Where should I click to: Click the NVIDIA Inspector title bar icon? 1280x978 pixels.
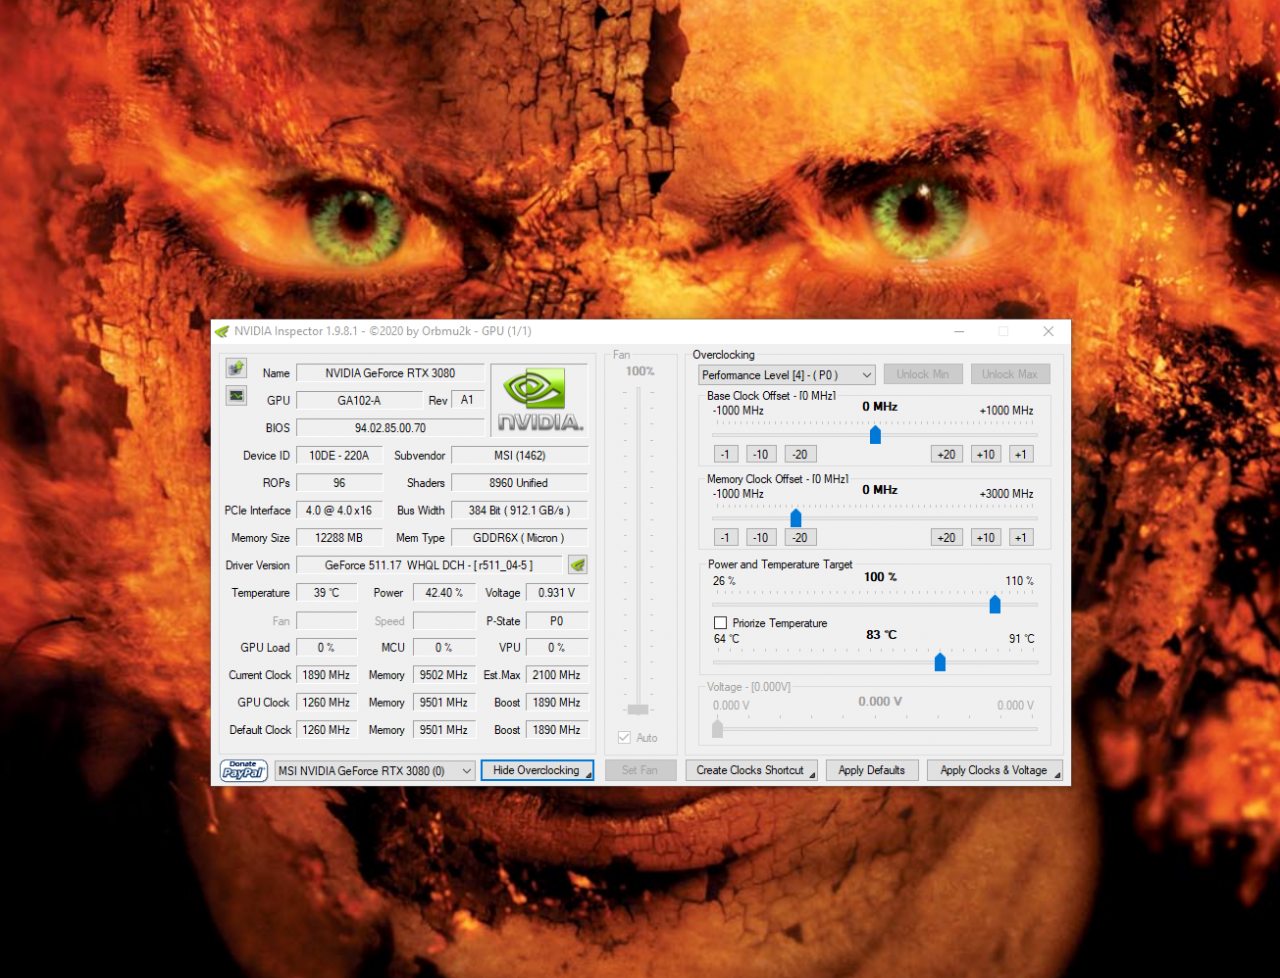pos(223,331)
